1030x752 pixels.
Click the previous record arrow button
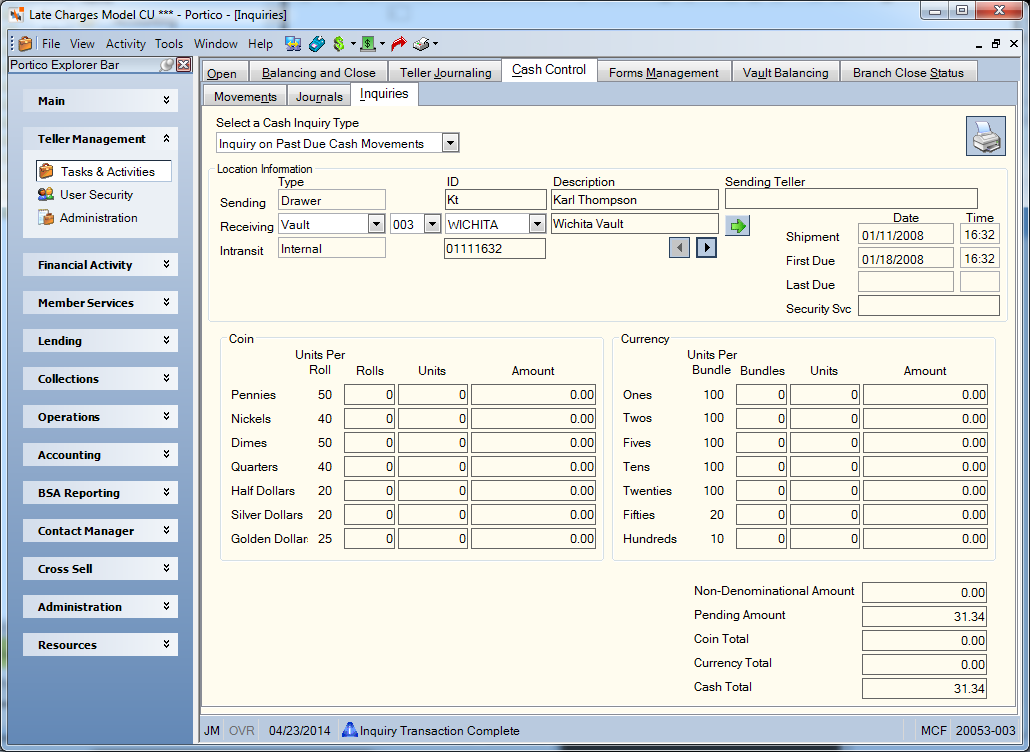point(679,248)
